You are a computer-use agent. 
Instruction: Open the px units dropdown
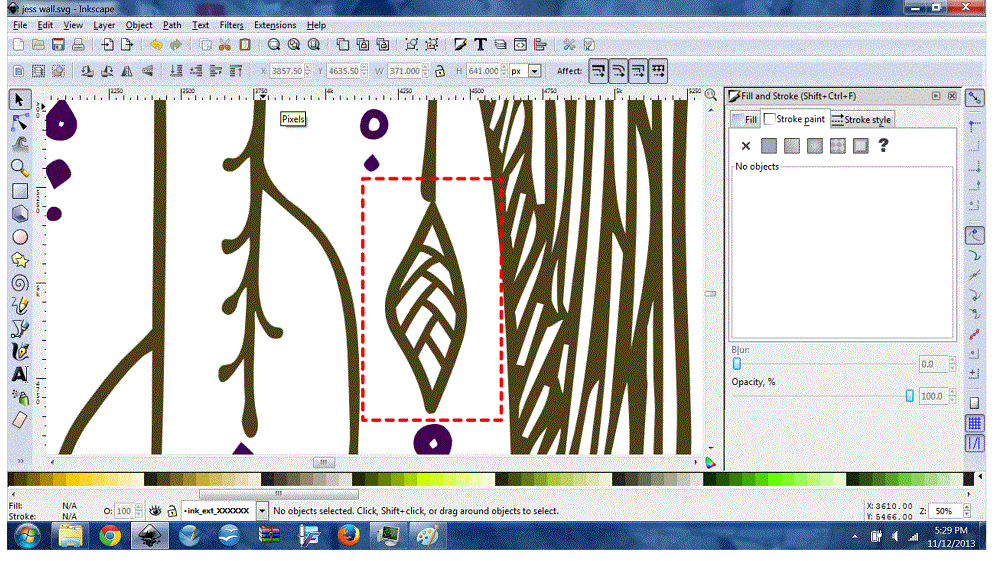click(x=534, y=71)
